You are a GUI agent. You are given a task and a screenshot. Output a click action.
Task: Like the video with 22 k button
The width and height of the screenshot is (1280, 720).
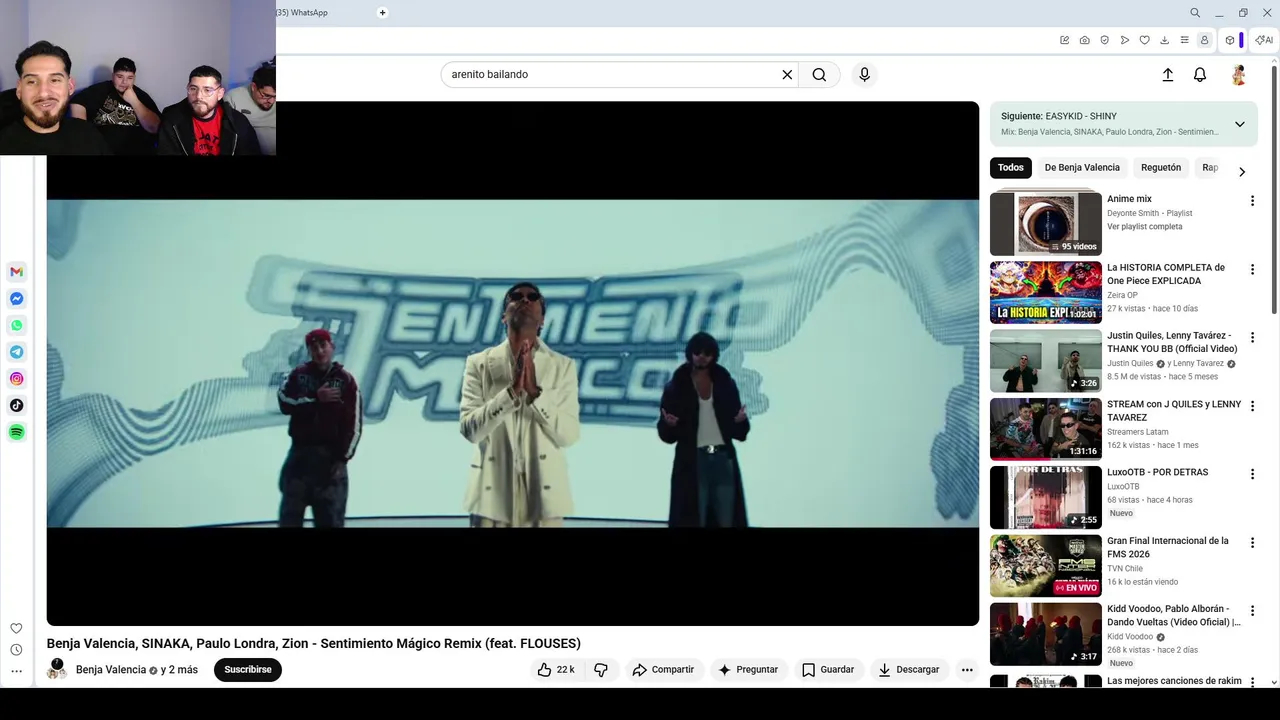click(x=556, y=670)
